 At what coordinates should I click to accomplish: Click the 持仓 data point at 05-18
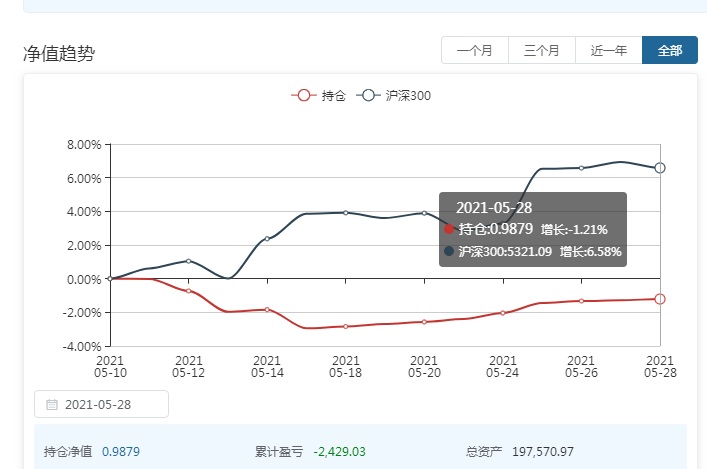point(346,326)
